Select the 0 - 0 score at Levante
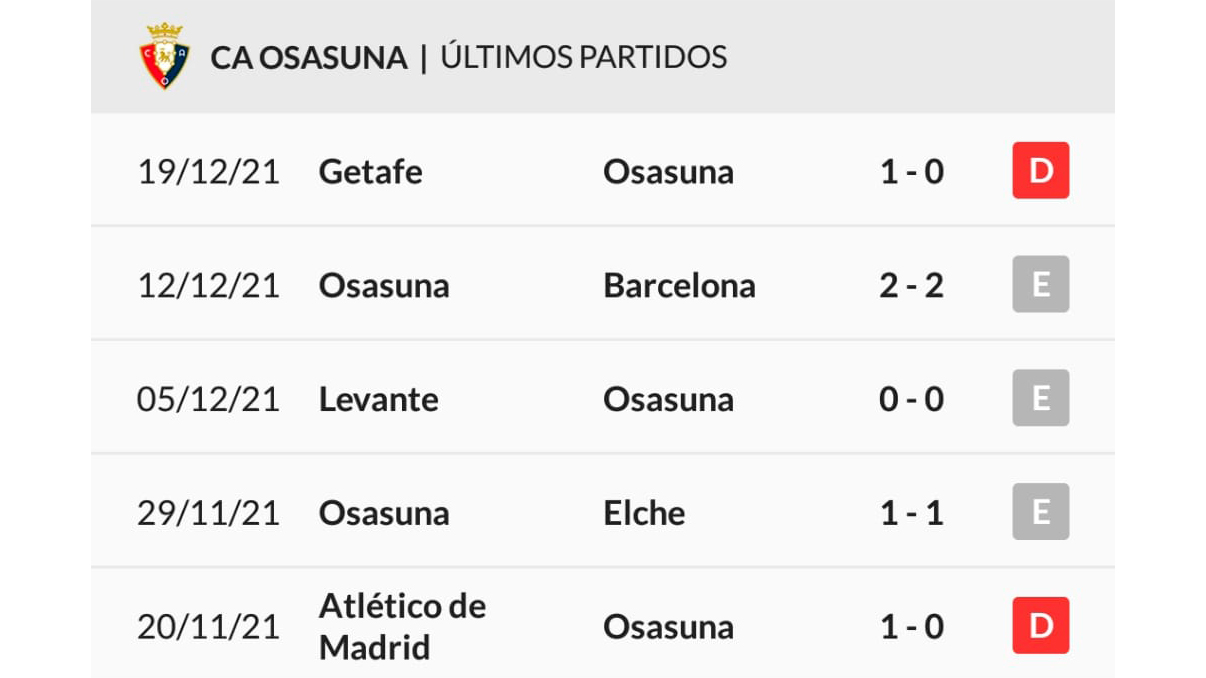 pos(912,400)
